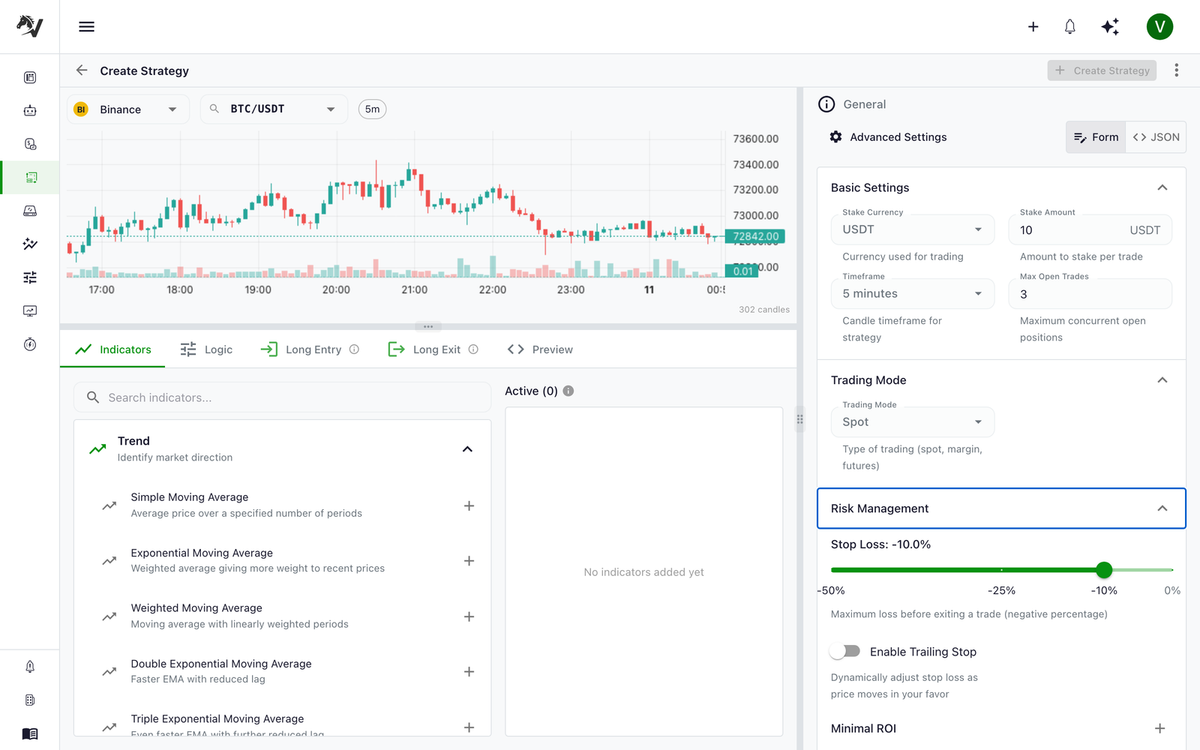This screenshot has height=750, width=1200.
Task: Open the AI sparkle assistant icon
Action: click(1110, 27)
